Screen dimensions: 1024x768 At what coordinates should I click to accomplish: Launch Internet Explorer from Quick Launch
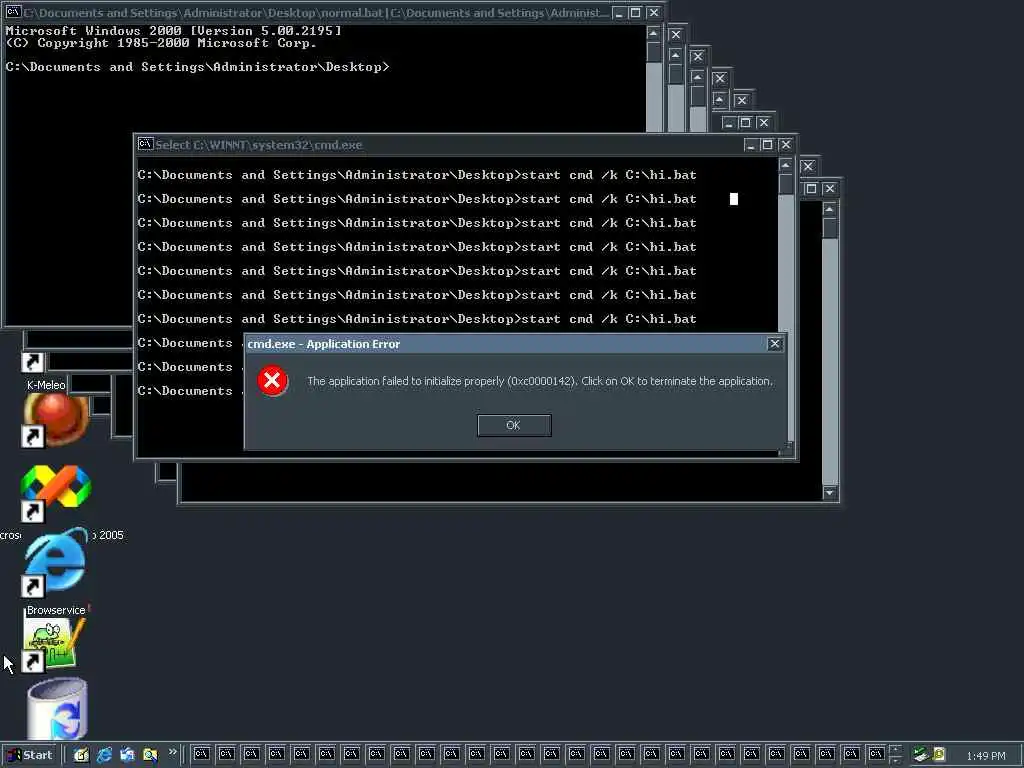[x=104, y=755]
